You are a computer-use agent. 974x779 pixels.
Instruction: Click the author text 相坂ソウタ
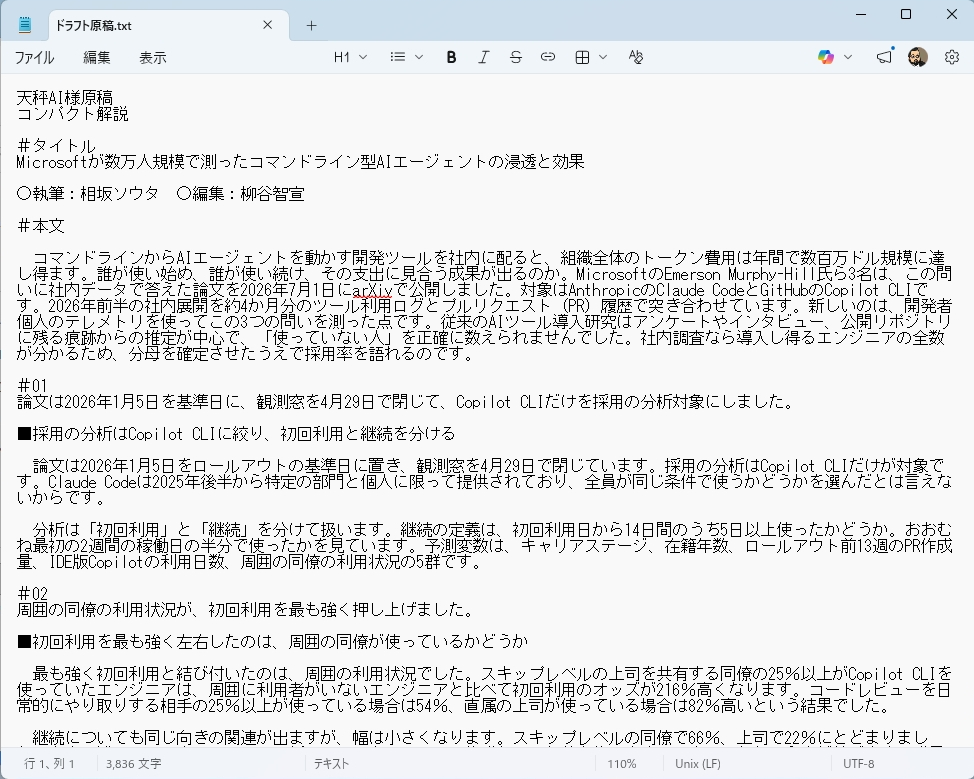pos(119,194)
